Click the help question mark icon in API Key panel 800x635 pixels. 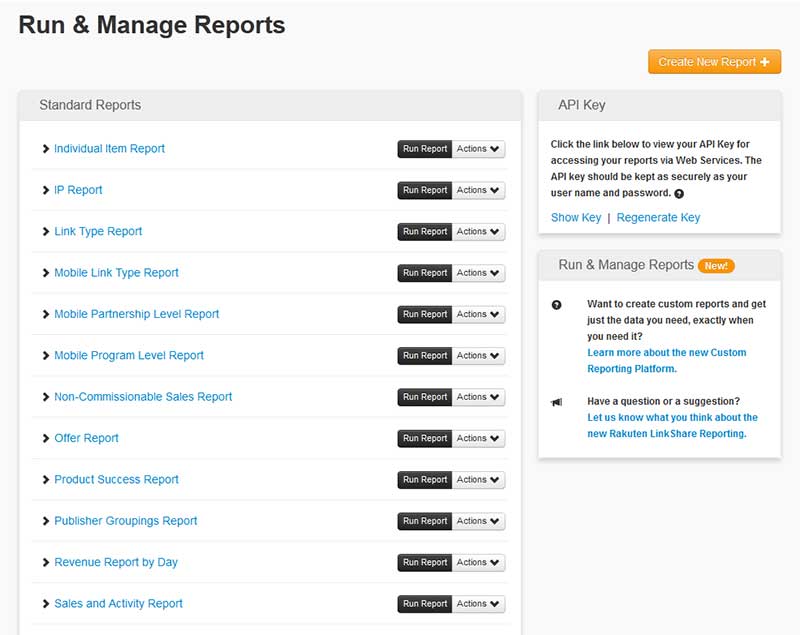[x=679, y=194]
